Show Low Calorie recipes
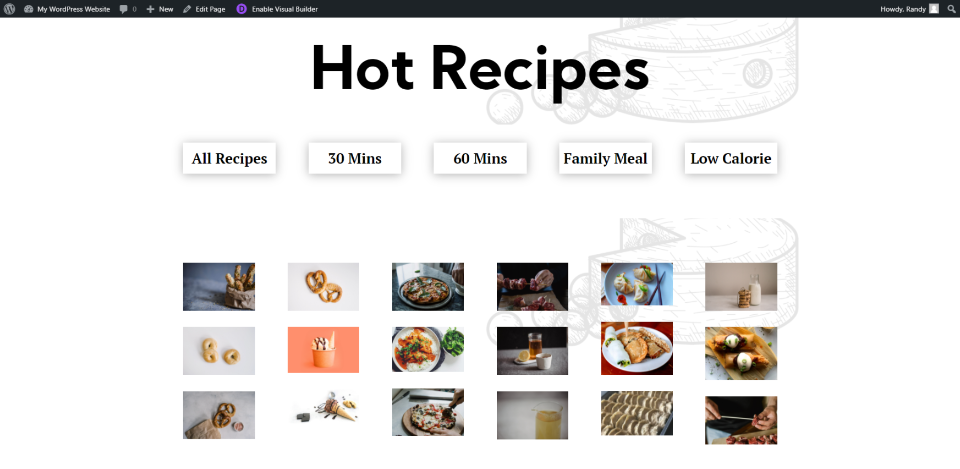The width and height of the screenshot is (960, 469). pos(731,159)
